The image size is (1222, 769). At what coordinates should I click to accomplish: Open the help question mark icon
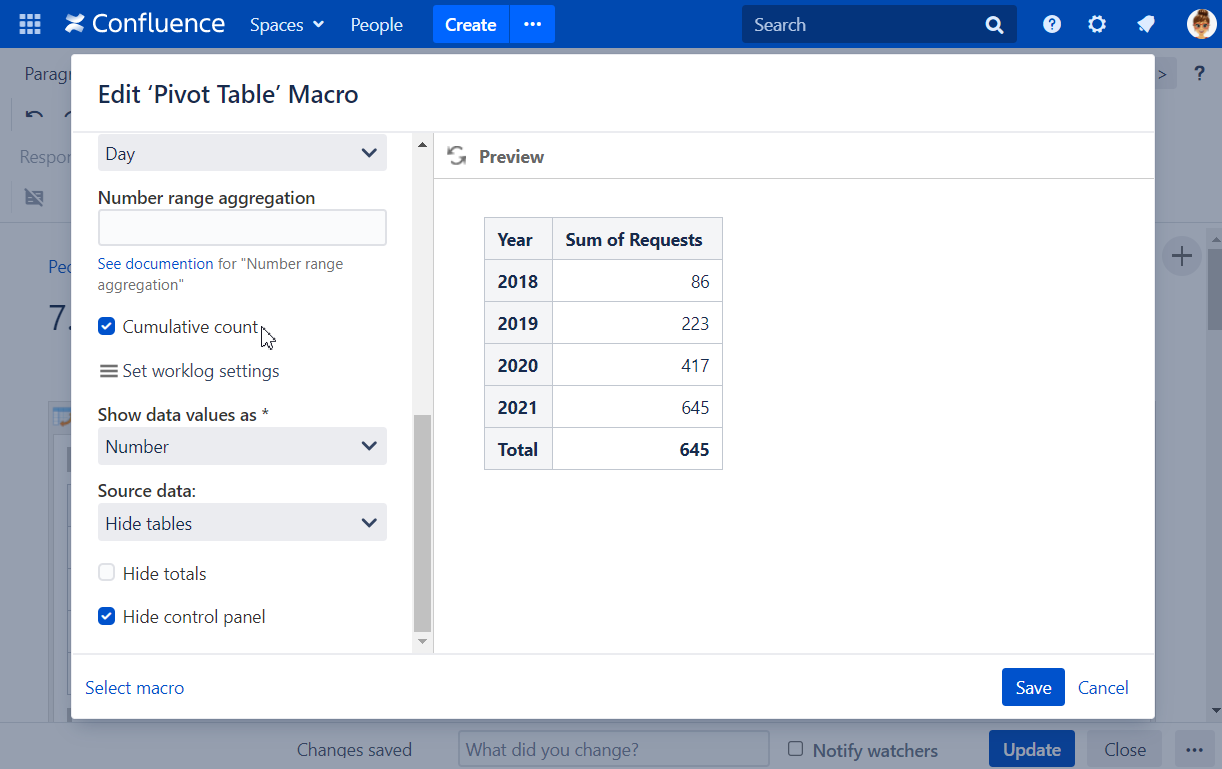1052,24
